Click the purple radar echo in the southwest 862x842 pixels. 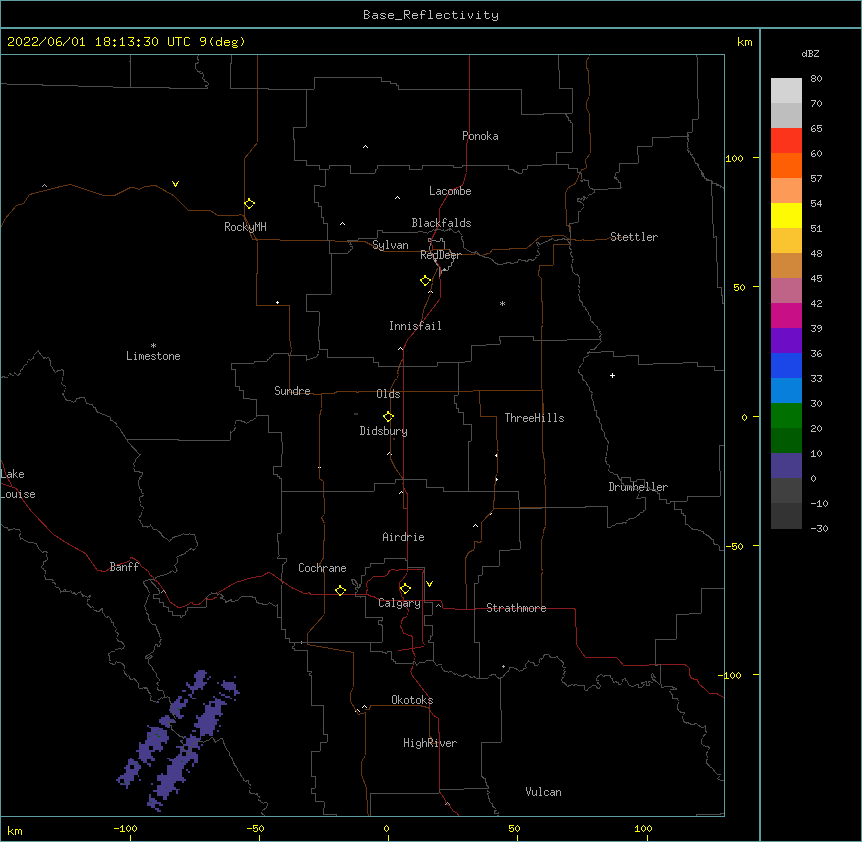pyautogui.click(x=179, y=739)
